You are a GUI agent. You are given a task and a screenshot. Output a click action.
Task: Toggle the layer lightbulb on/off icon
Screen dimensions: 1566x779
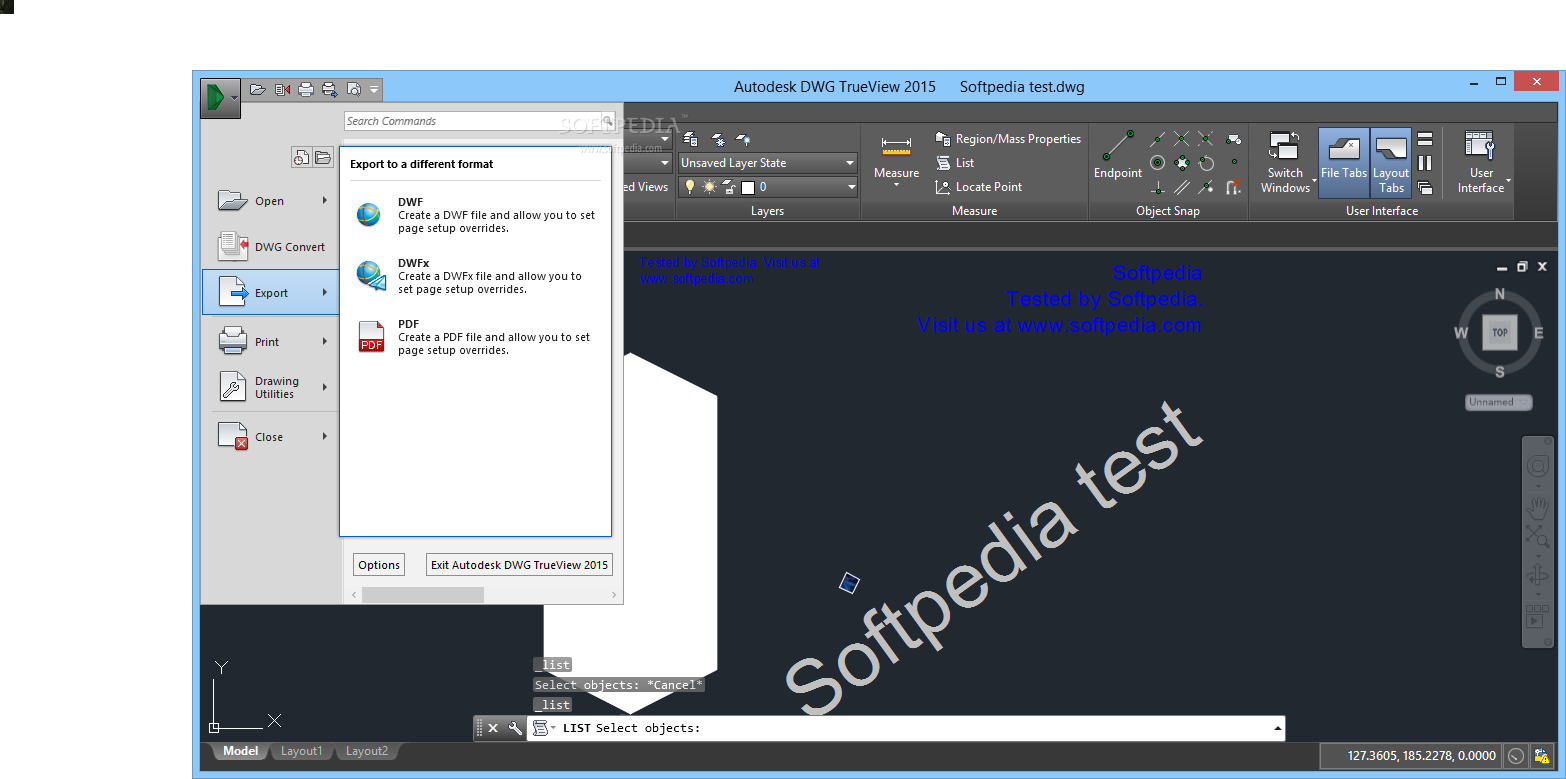pos(689,187)
